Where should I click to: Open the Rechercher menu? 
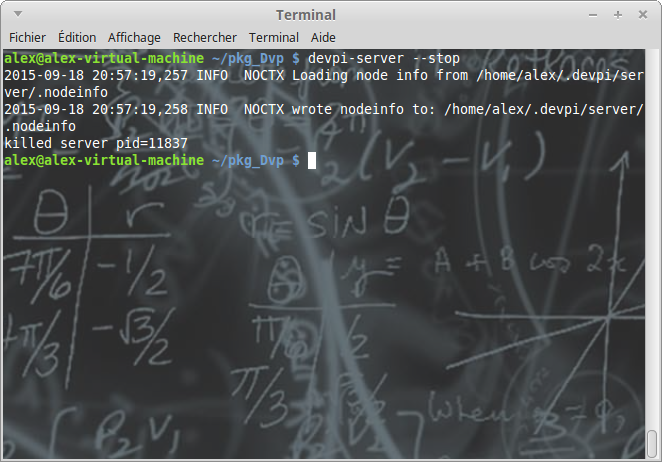click(205, 37)
